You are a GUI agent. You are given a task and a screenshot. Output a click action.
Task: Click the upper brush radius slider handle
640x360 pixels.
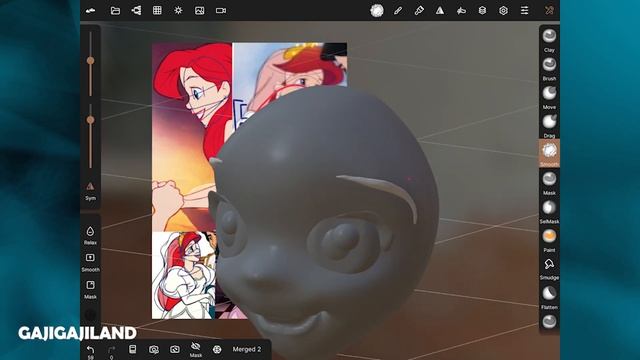[x=91, y=61]
